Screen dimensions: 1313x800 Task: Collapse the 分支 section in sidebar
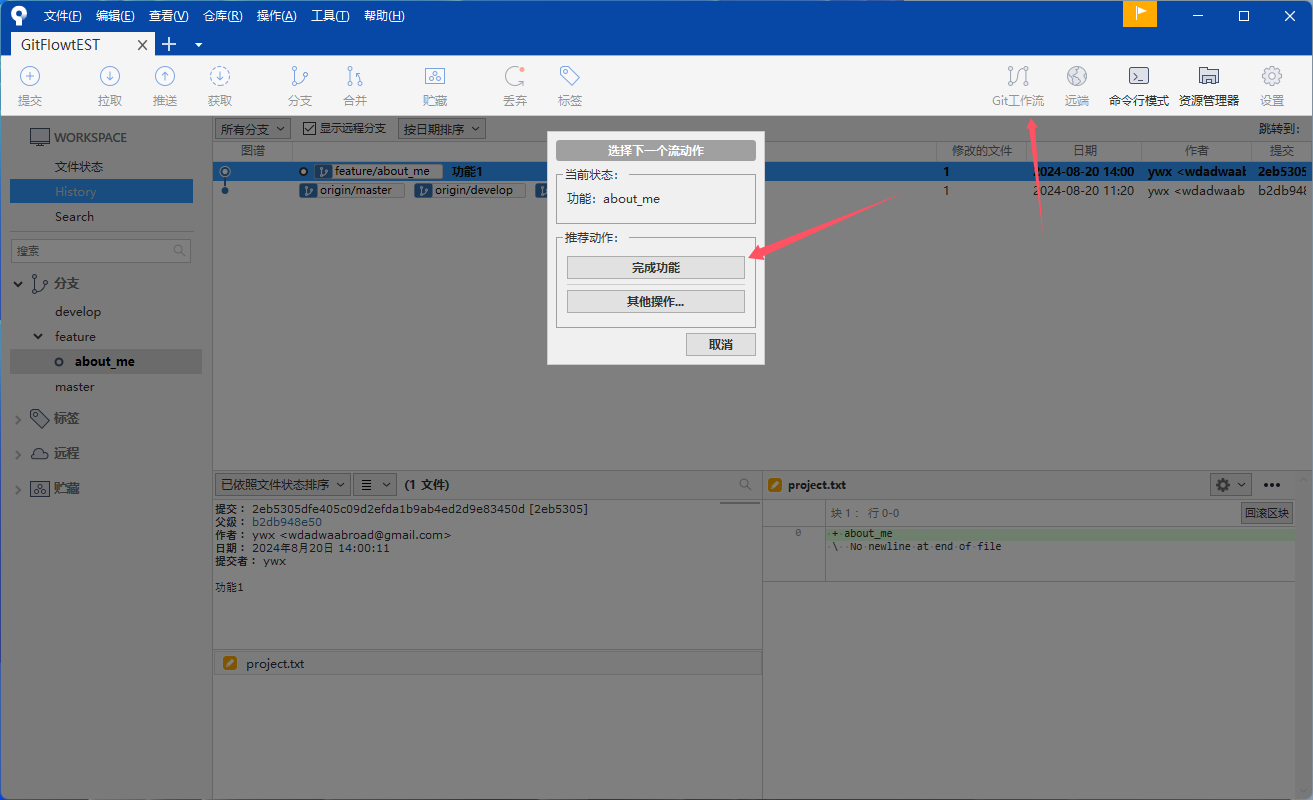tap(18, 284)
